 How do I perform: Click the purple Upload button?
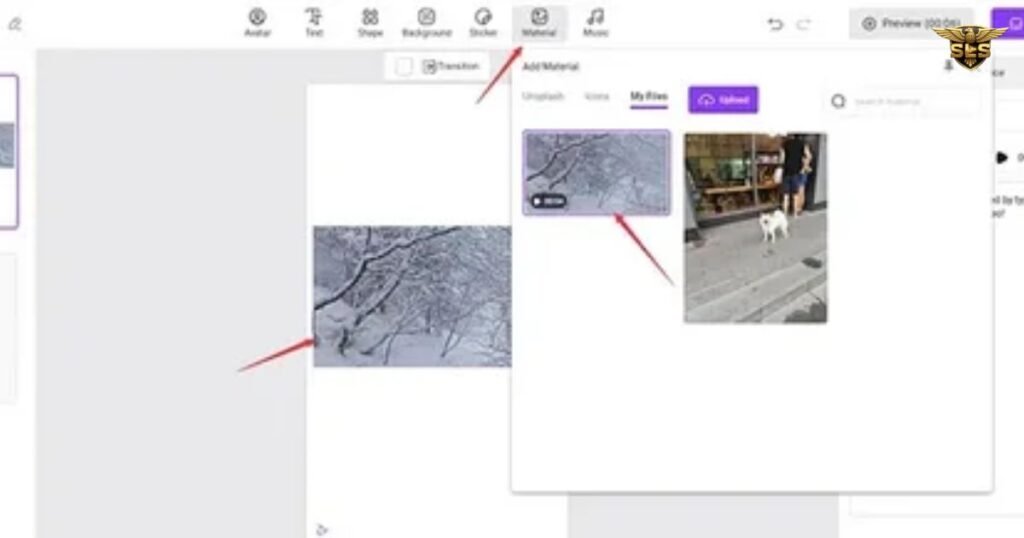(x=723, y=100)
